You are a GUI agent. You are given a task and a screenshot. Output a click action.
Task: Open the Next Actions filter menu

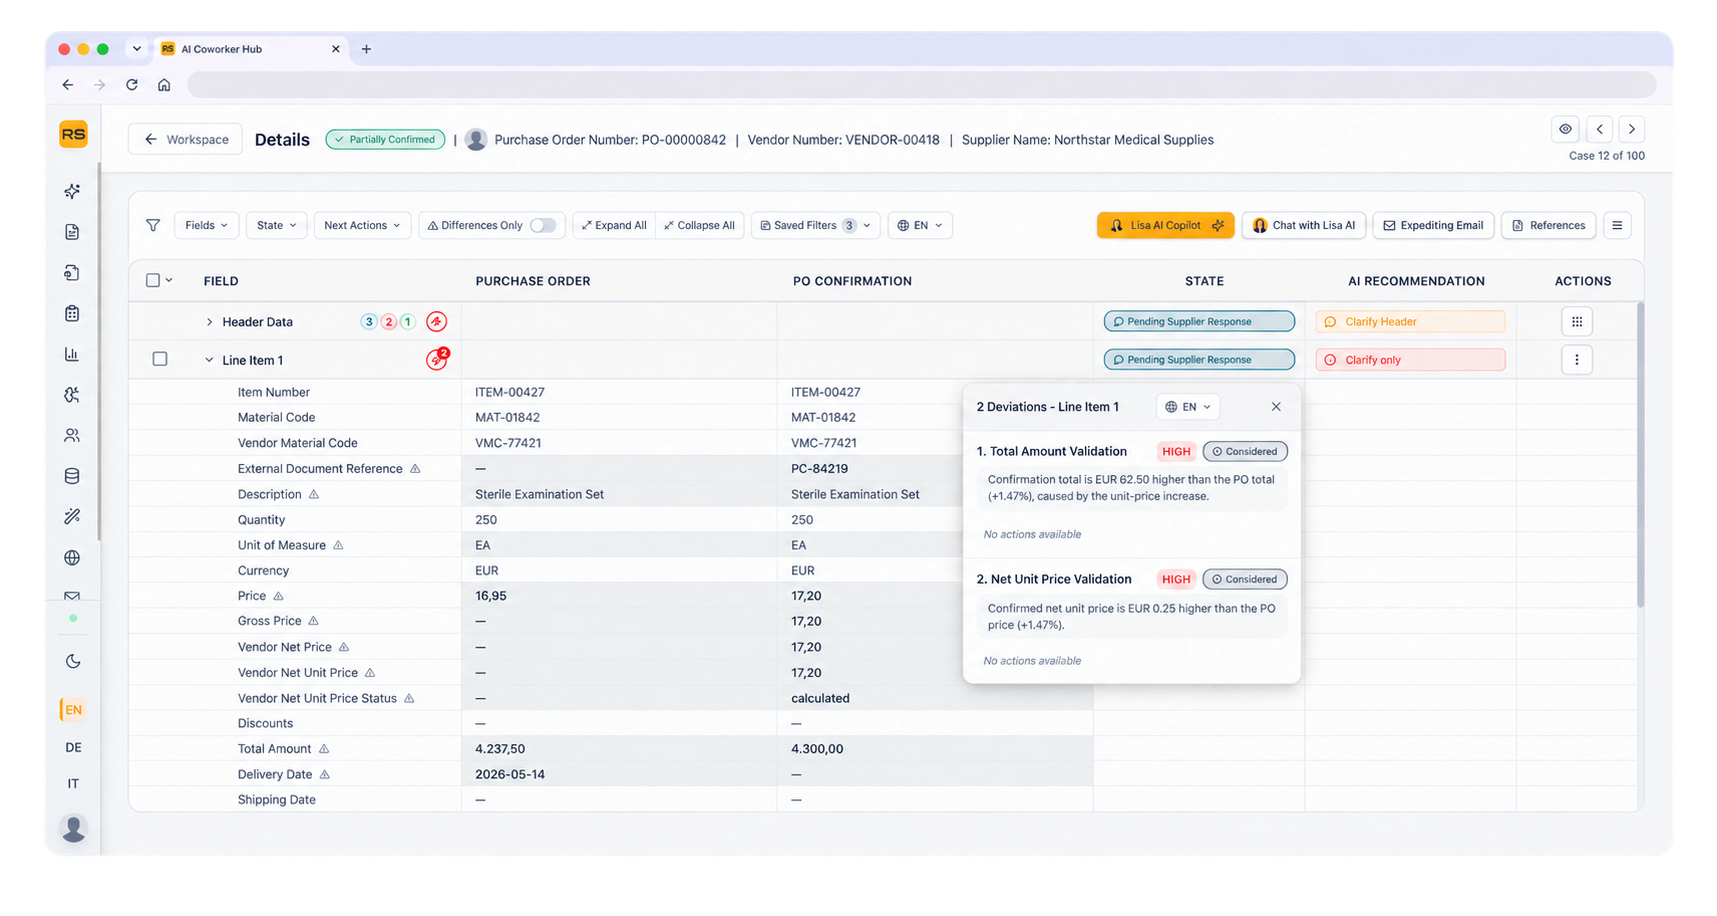362,225
